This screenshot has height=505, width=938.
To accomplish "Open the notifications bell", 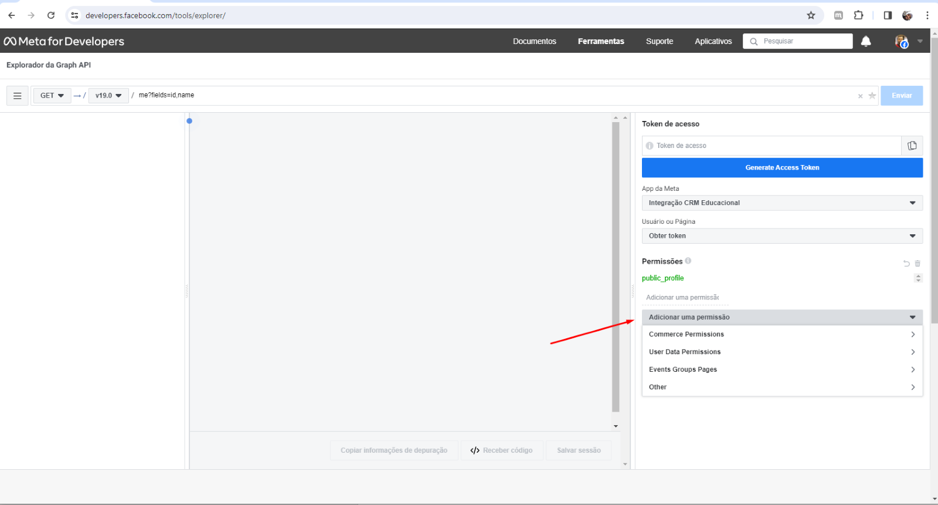I will 866,41.
